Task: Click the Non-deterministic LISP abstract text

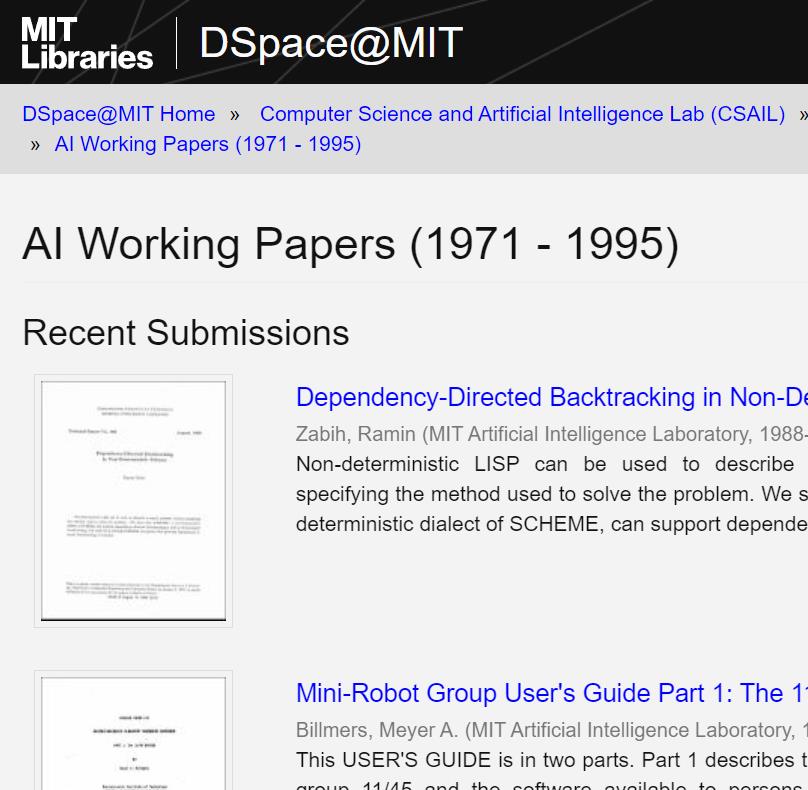Action: pos(551,494)
